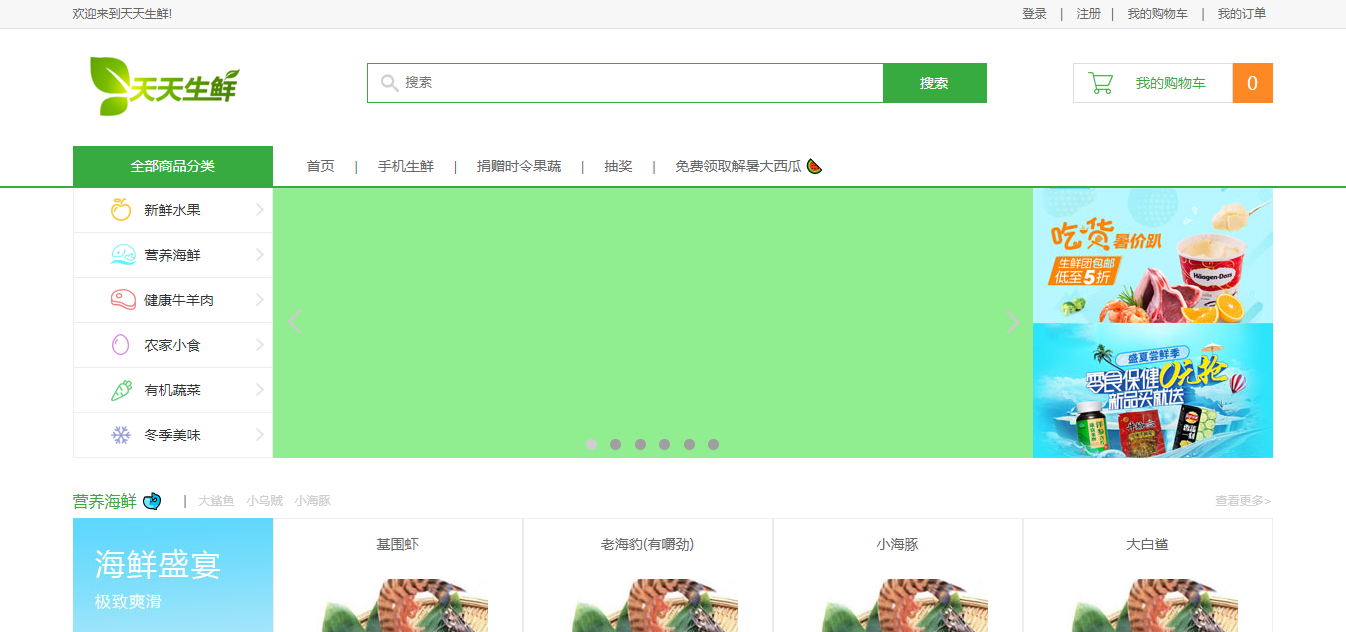1346x632 pixels.
Task: Expand 冬季美味 category arrow
Action: pos(260,435)
